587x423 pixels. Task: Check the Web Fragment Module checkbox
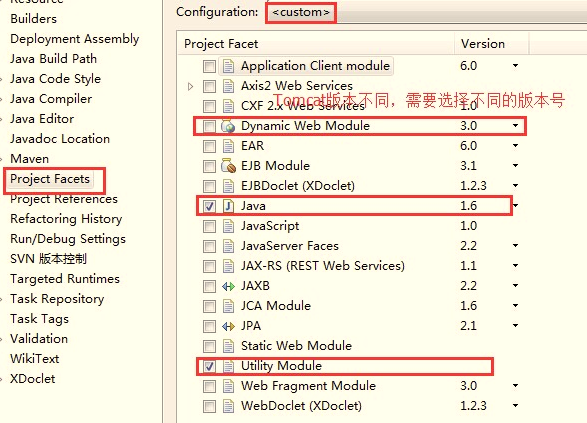[209, 386]
